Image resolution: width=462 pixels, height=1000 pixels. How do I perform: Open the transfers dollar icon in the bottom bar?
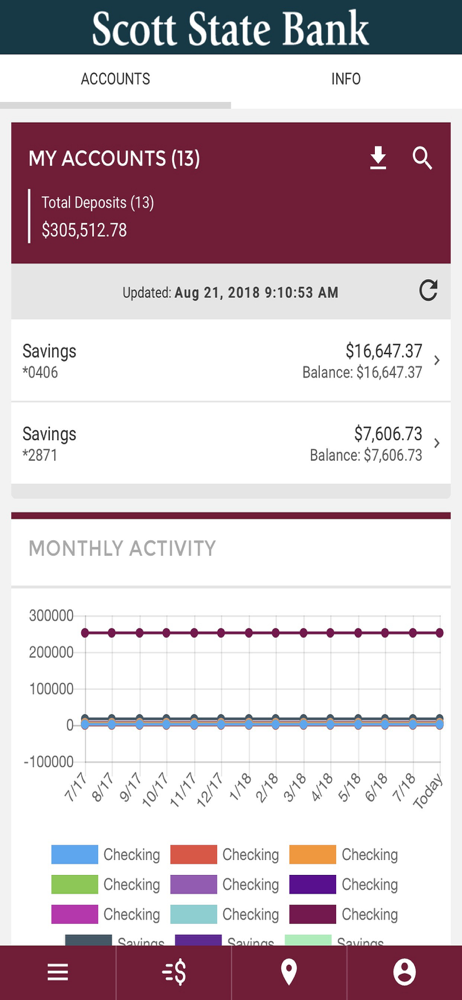coord(174,973)
